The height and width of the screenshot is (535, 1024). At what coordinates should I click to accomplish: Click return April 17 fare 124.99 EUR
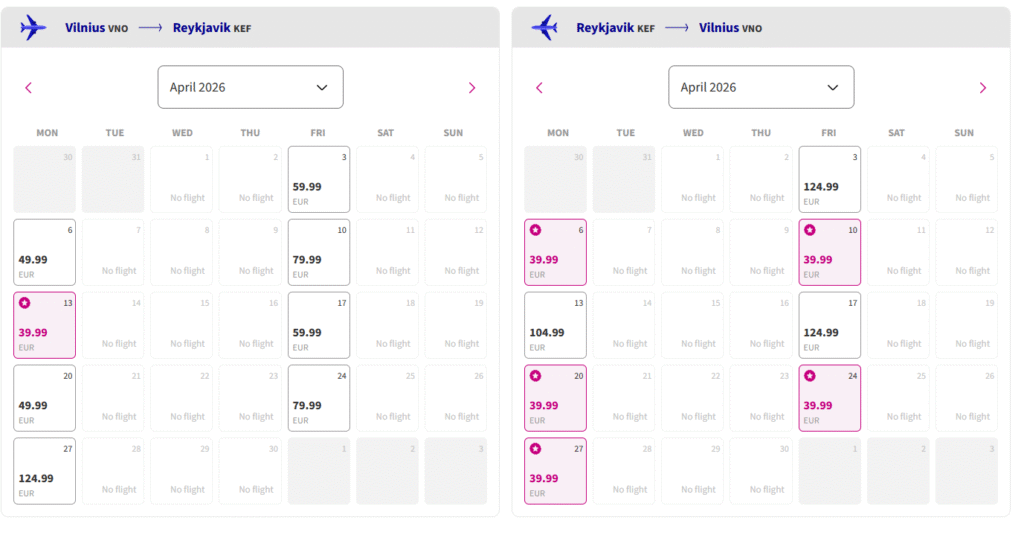click(x=829, y=325)
